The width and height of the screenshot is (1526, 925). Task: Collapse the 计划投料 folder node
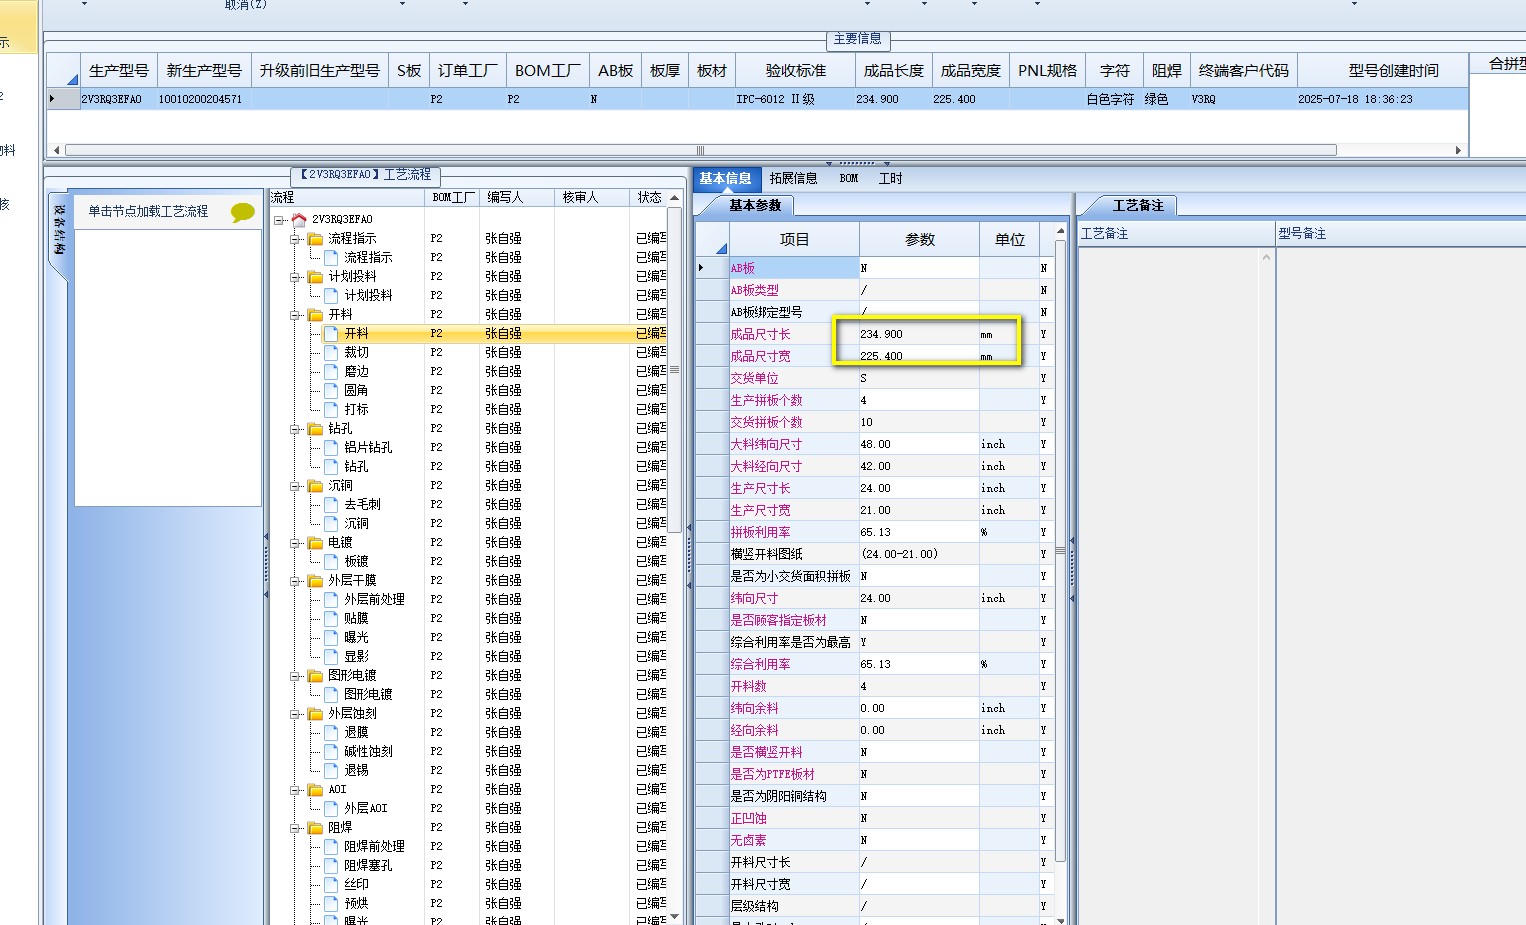(x=296, y=276)
